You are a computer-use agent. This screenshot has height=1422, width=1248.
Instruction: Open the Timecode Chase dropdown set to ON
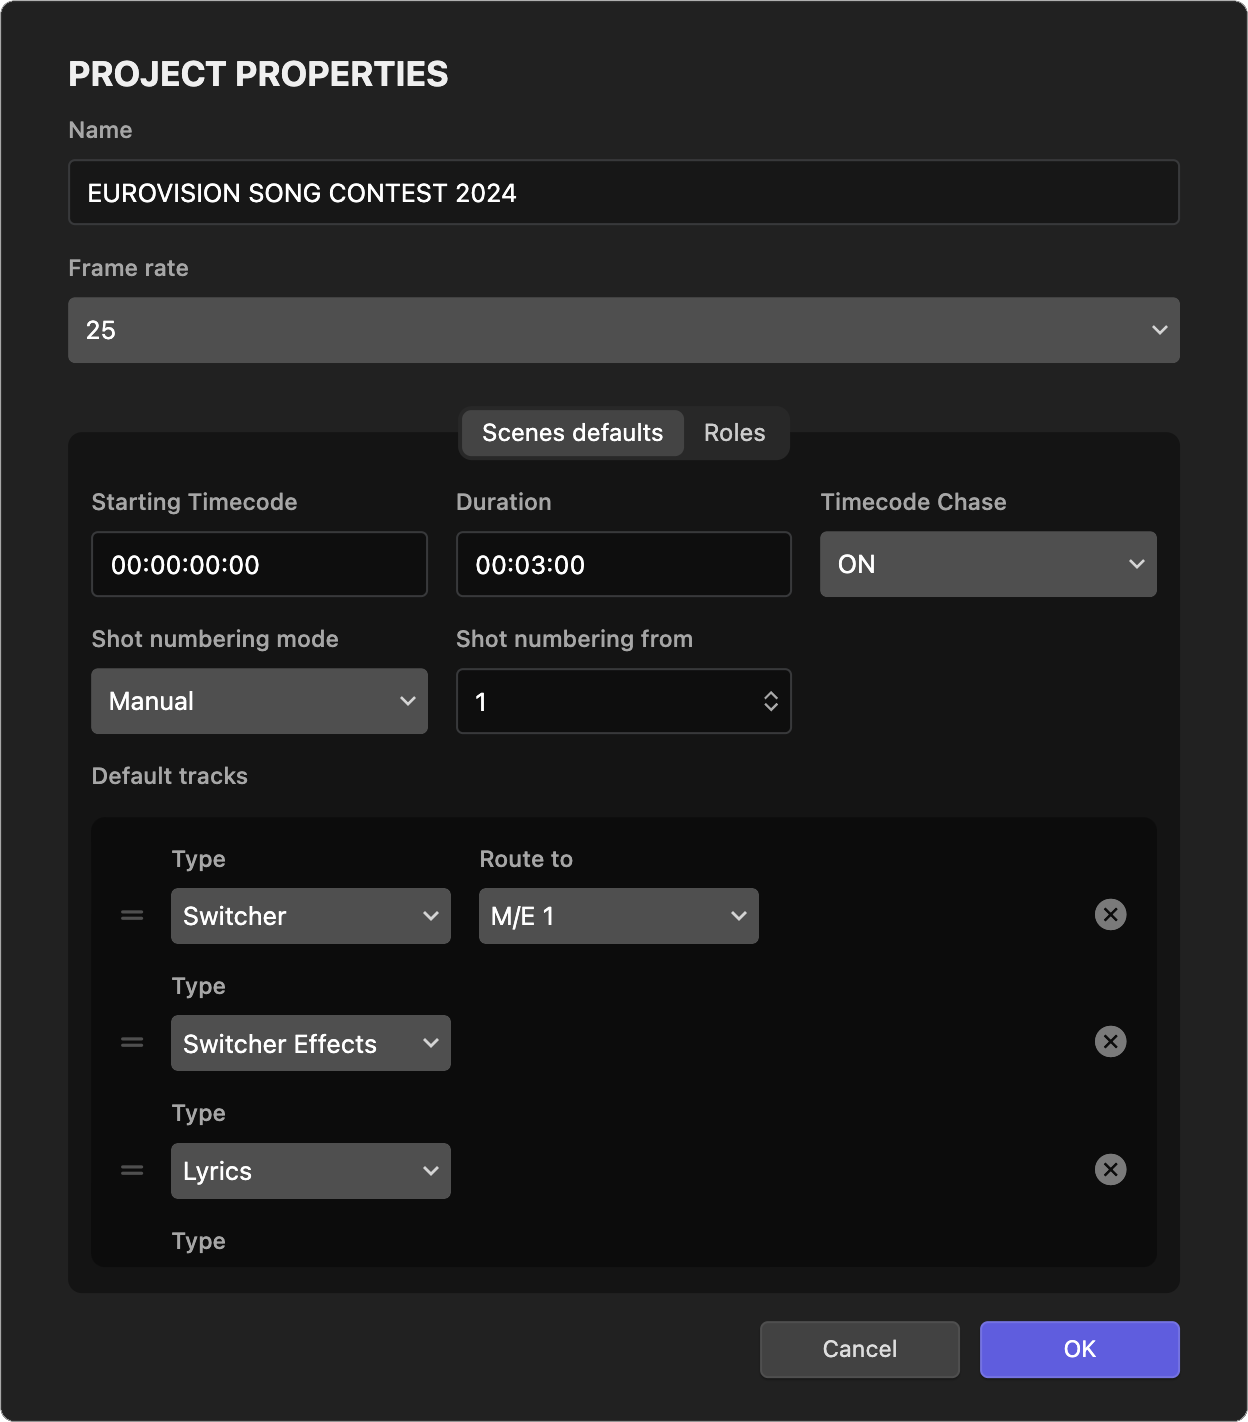pos(988,564)
